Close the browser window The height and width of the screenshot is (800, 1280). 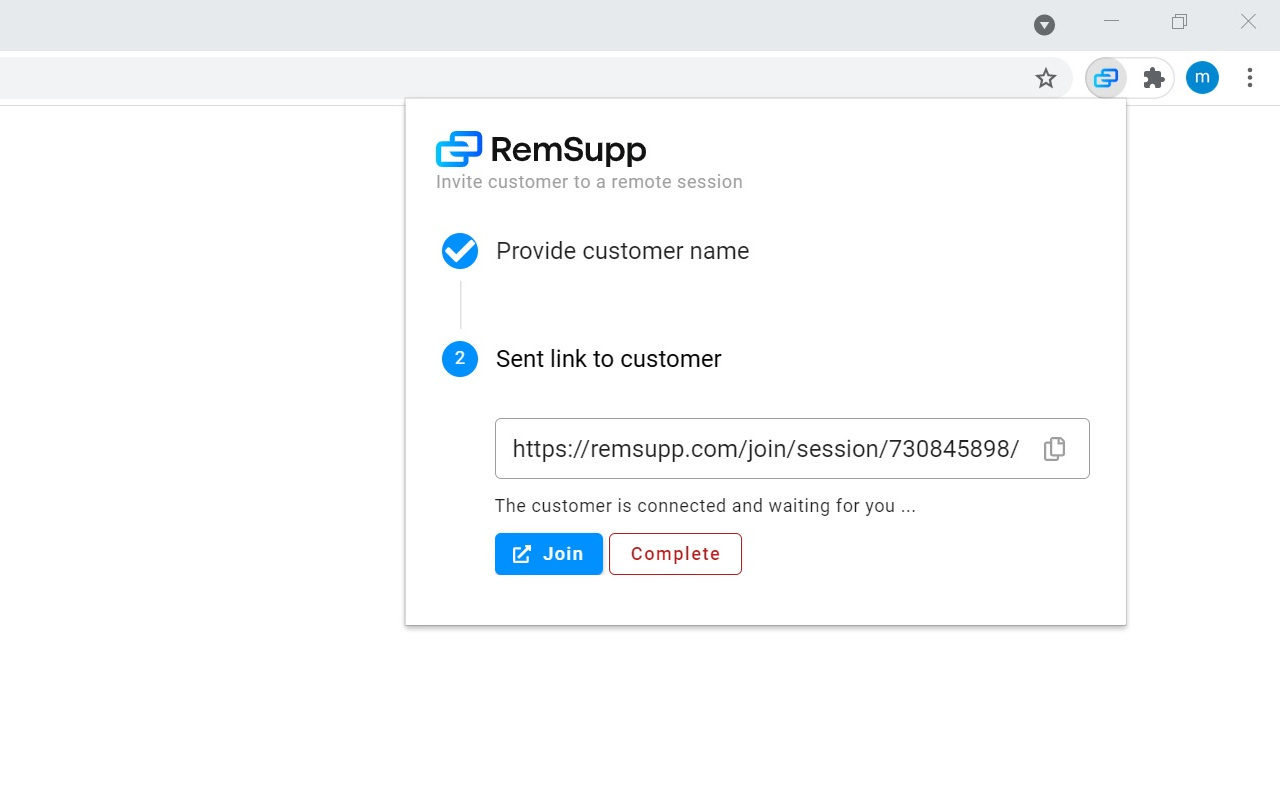[1248, 22]
